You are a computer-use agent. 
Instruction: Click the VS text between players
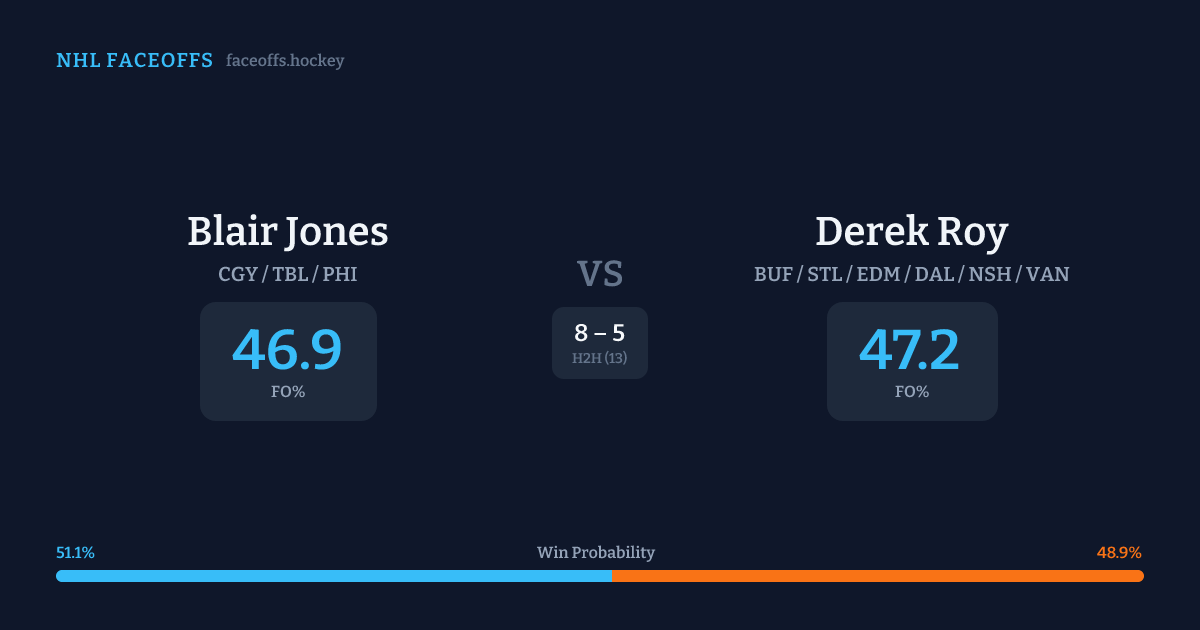[x=600, y=274]
